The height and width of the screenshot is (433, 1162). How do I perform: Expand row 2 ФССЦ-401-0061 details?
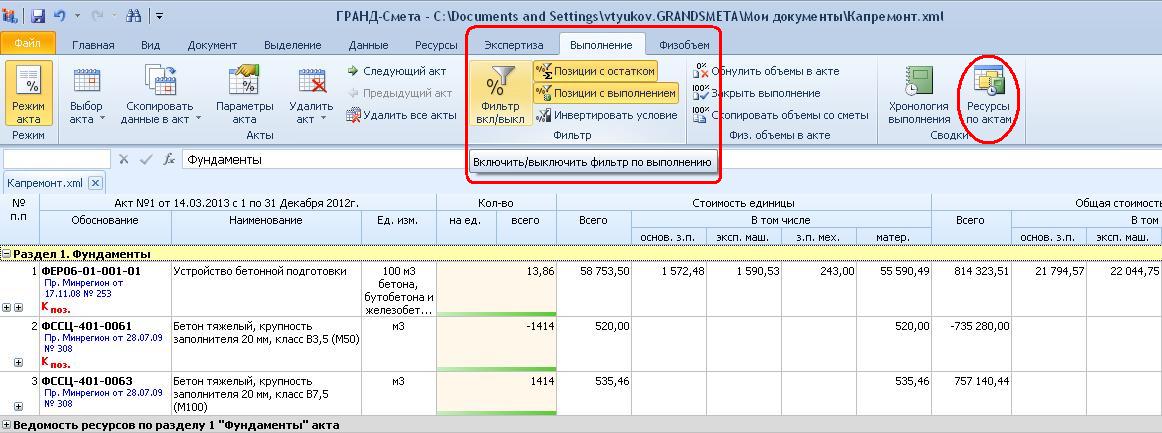[x=18, y=363]
